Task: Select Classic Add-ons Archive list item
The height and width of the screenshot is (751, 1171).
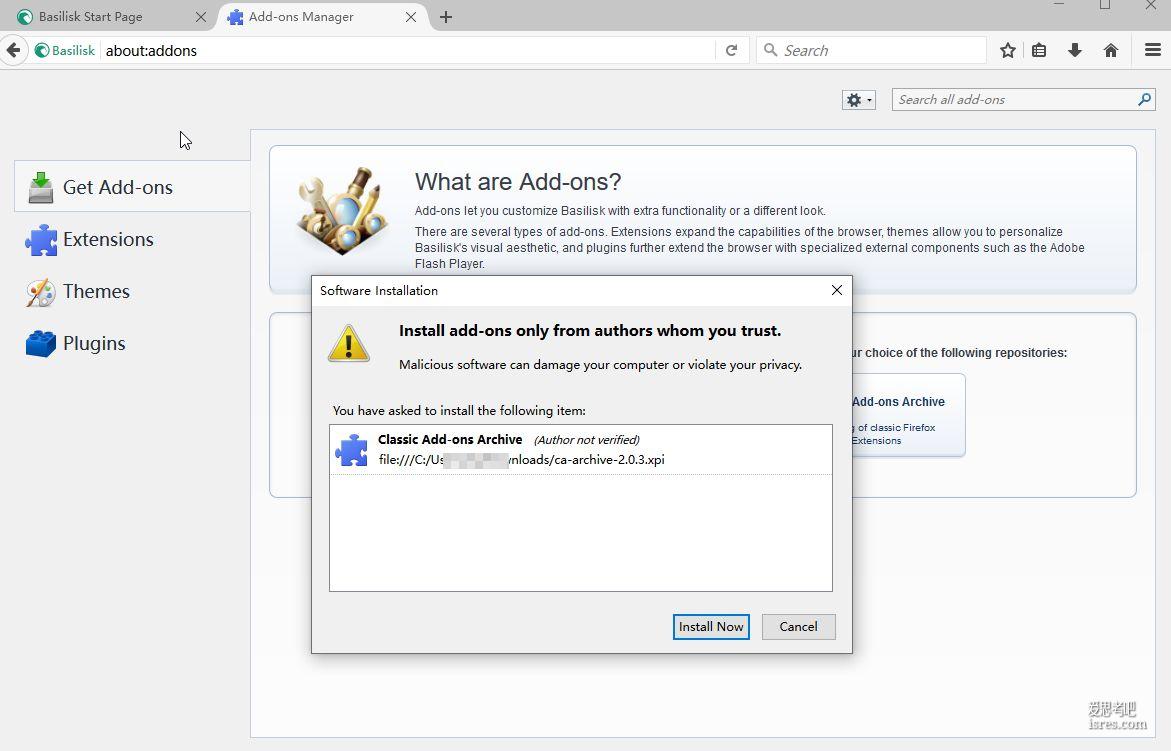Action: (x=580, y=449)
